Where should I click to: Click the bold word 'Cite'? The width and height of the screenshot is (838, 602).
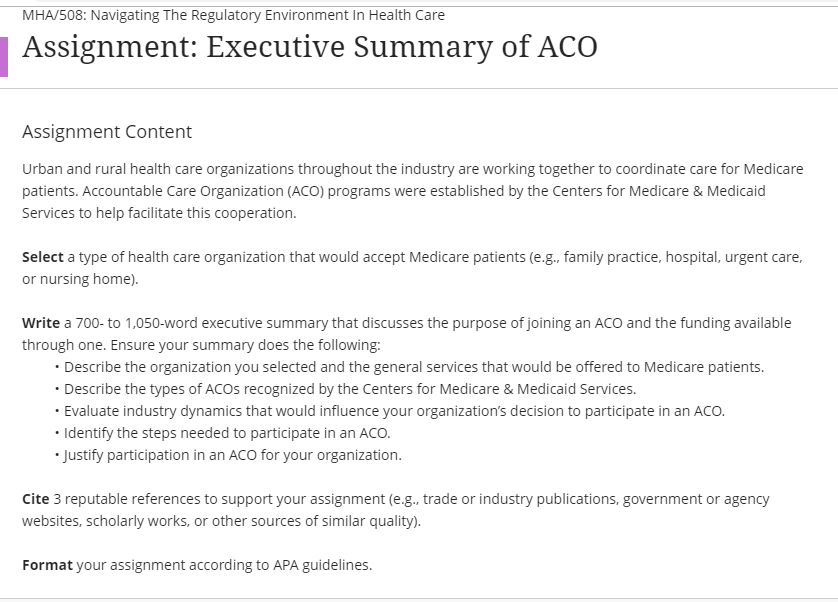pyautogui.click(x=35, y=499)
